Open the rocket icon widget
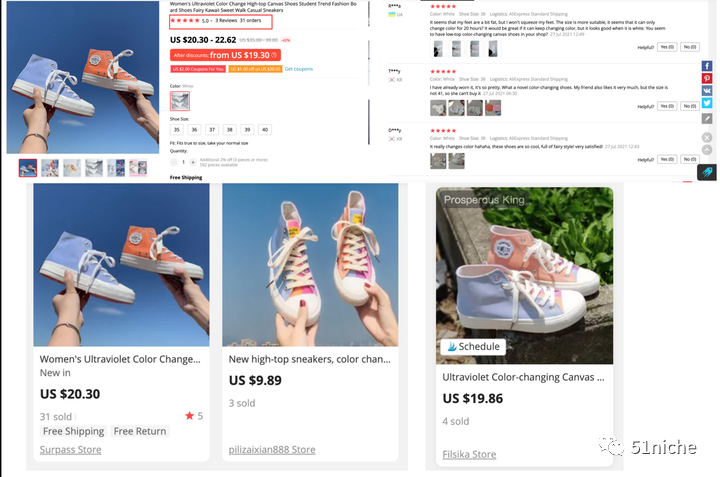Image resolution: width=720 pixels, height=477 pixels. pyautogui.click(x=707, y=172)
